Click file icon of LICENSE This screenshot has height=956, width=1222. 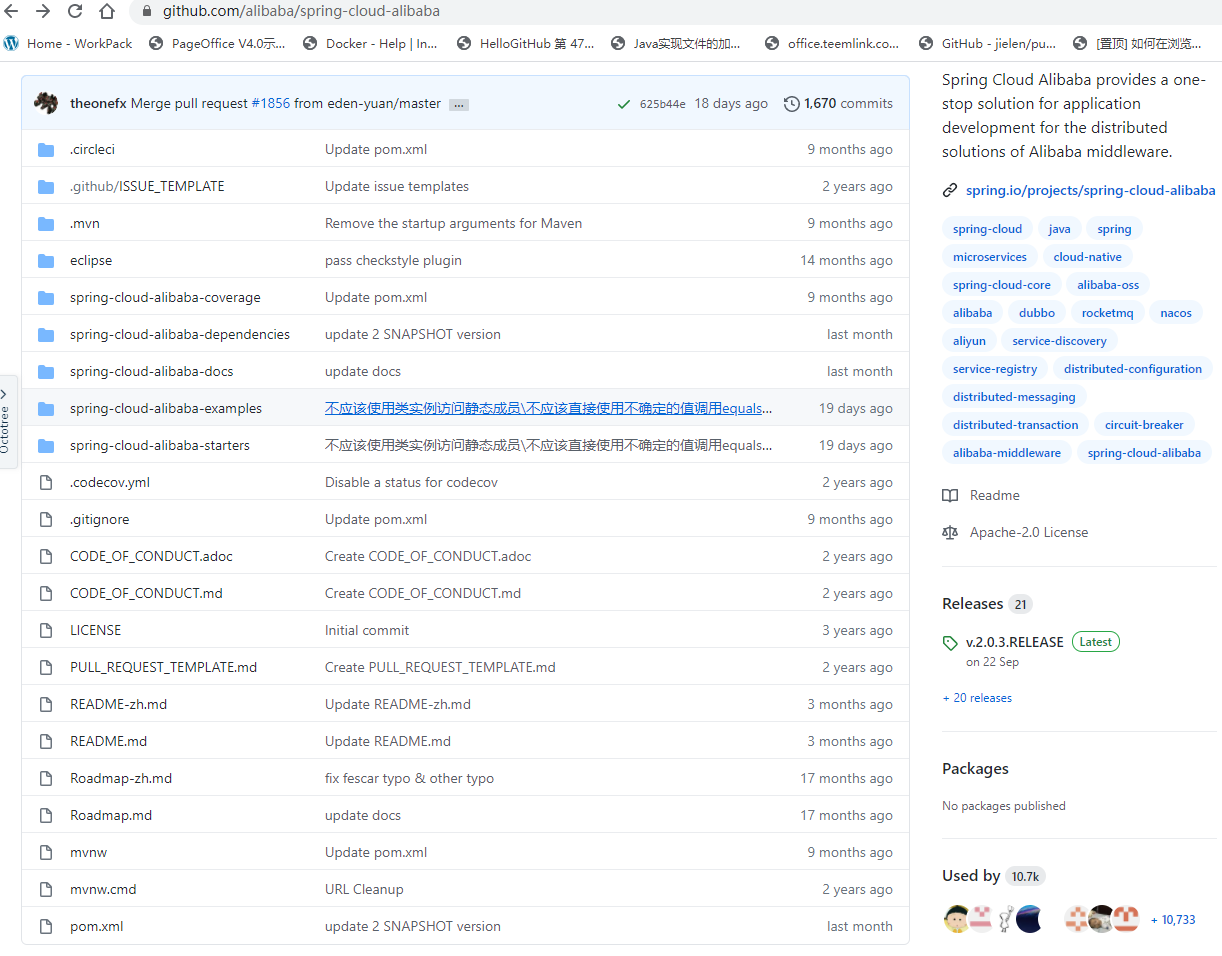(x=46, y=630)
